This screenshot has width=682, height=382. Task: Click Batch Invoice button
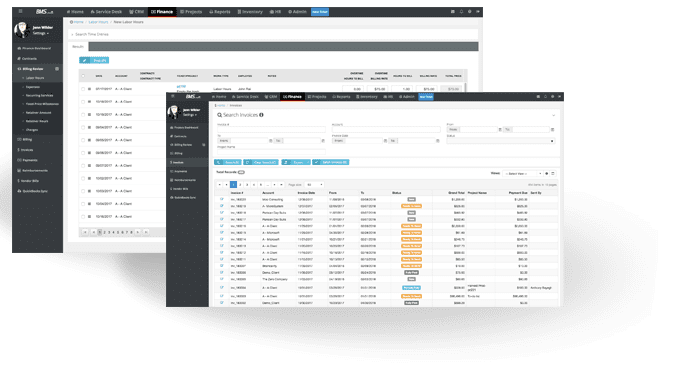tap(331, 162)
